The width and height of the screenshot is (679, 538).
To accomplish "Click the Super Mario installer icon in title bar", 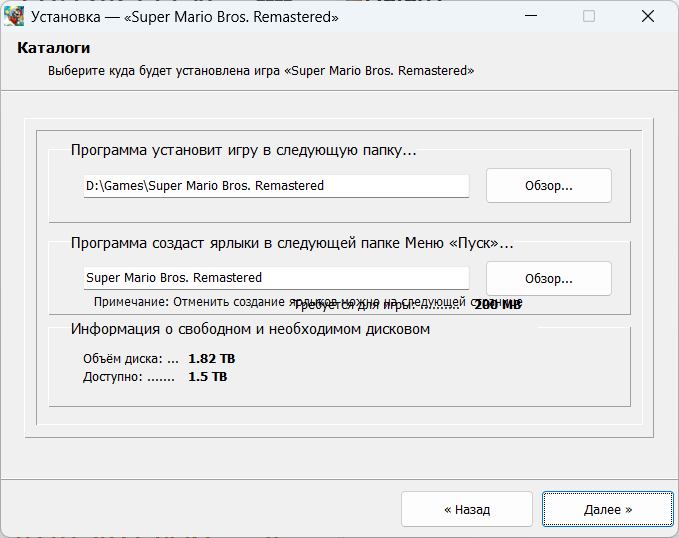I will click(x=15, y=17).
